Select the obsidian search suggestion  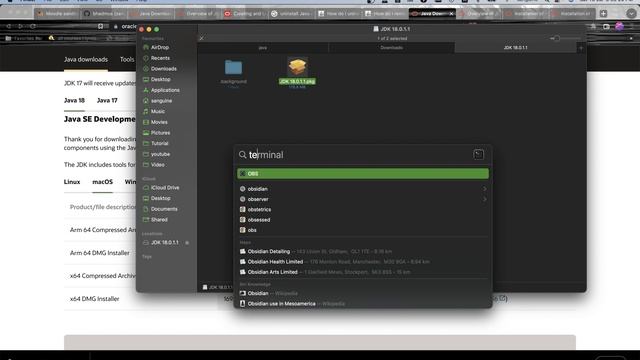click(363, 189)
